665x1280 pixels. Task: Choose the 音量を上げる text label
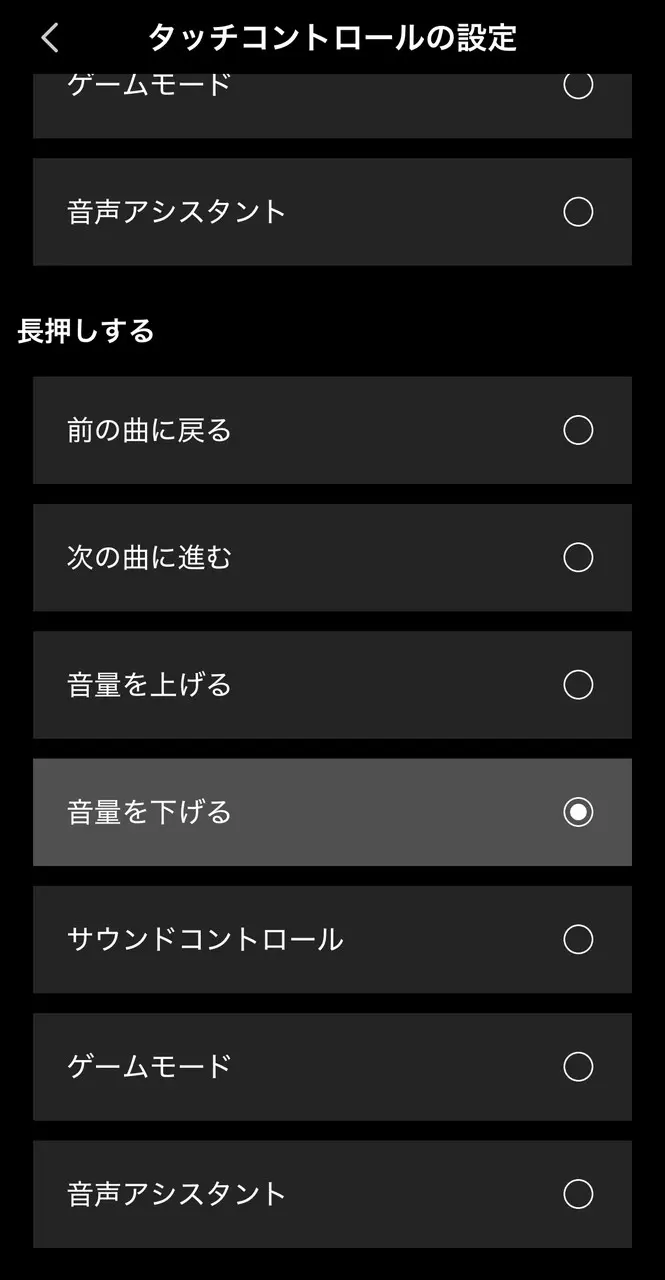click(x=149, y=685)
